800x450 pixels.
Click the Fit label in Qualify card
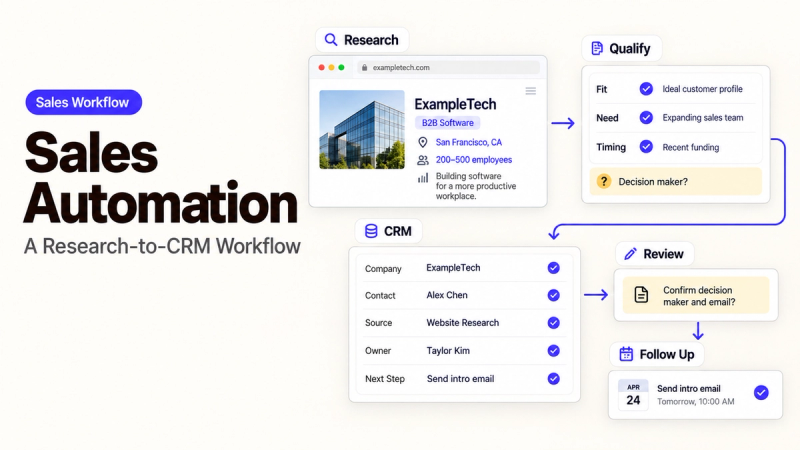[x=602, y=89]
